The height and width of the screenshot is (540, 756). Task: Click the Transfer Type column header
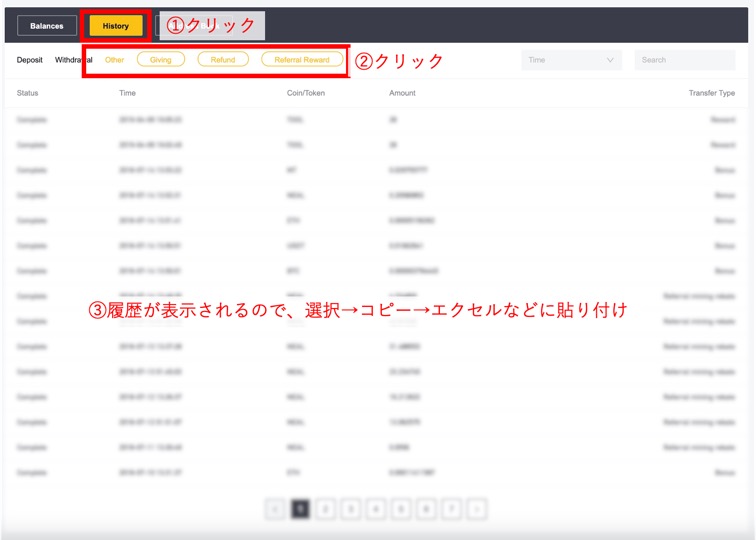coord(712,93)
